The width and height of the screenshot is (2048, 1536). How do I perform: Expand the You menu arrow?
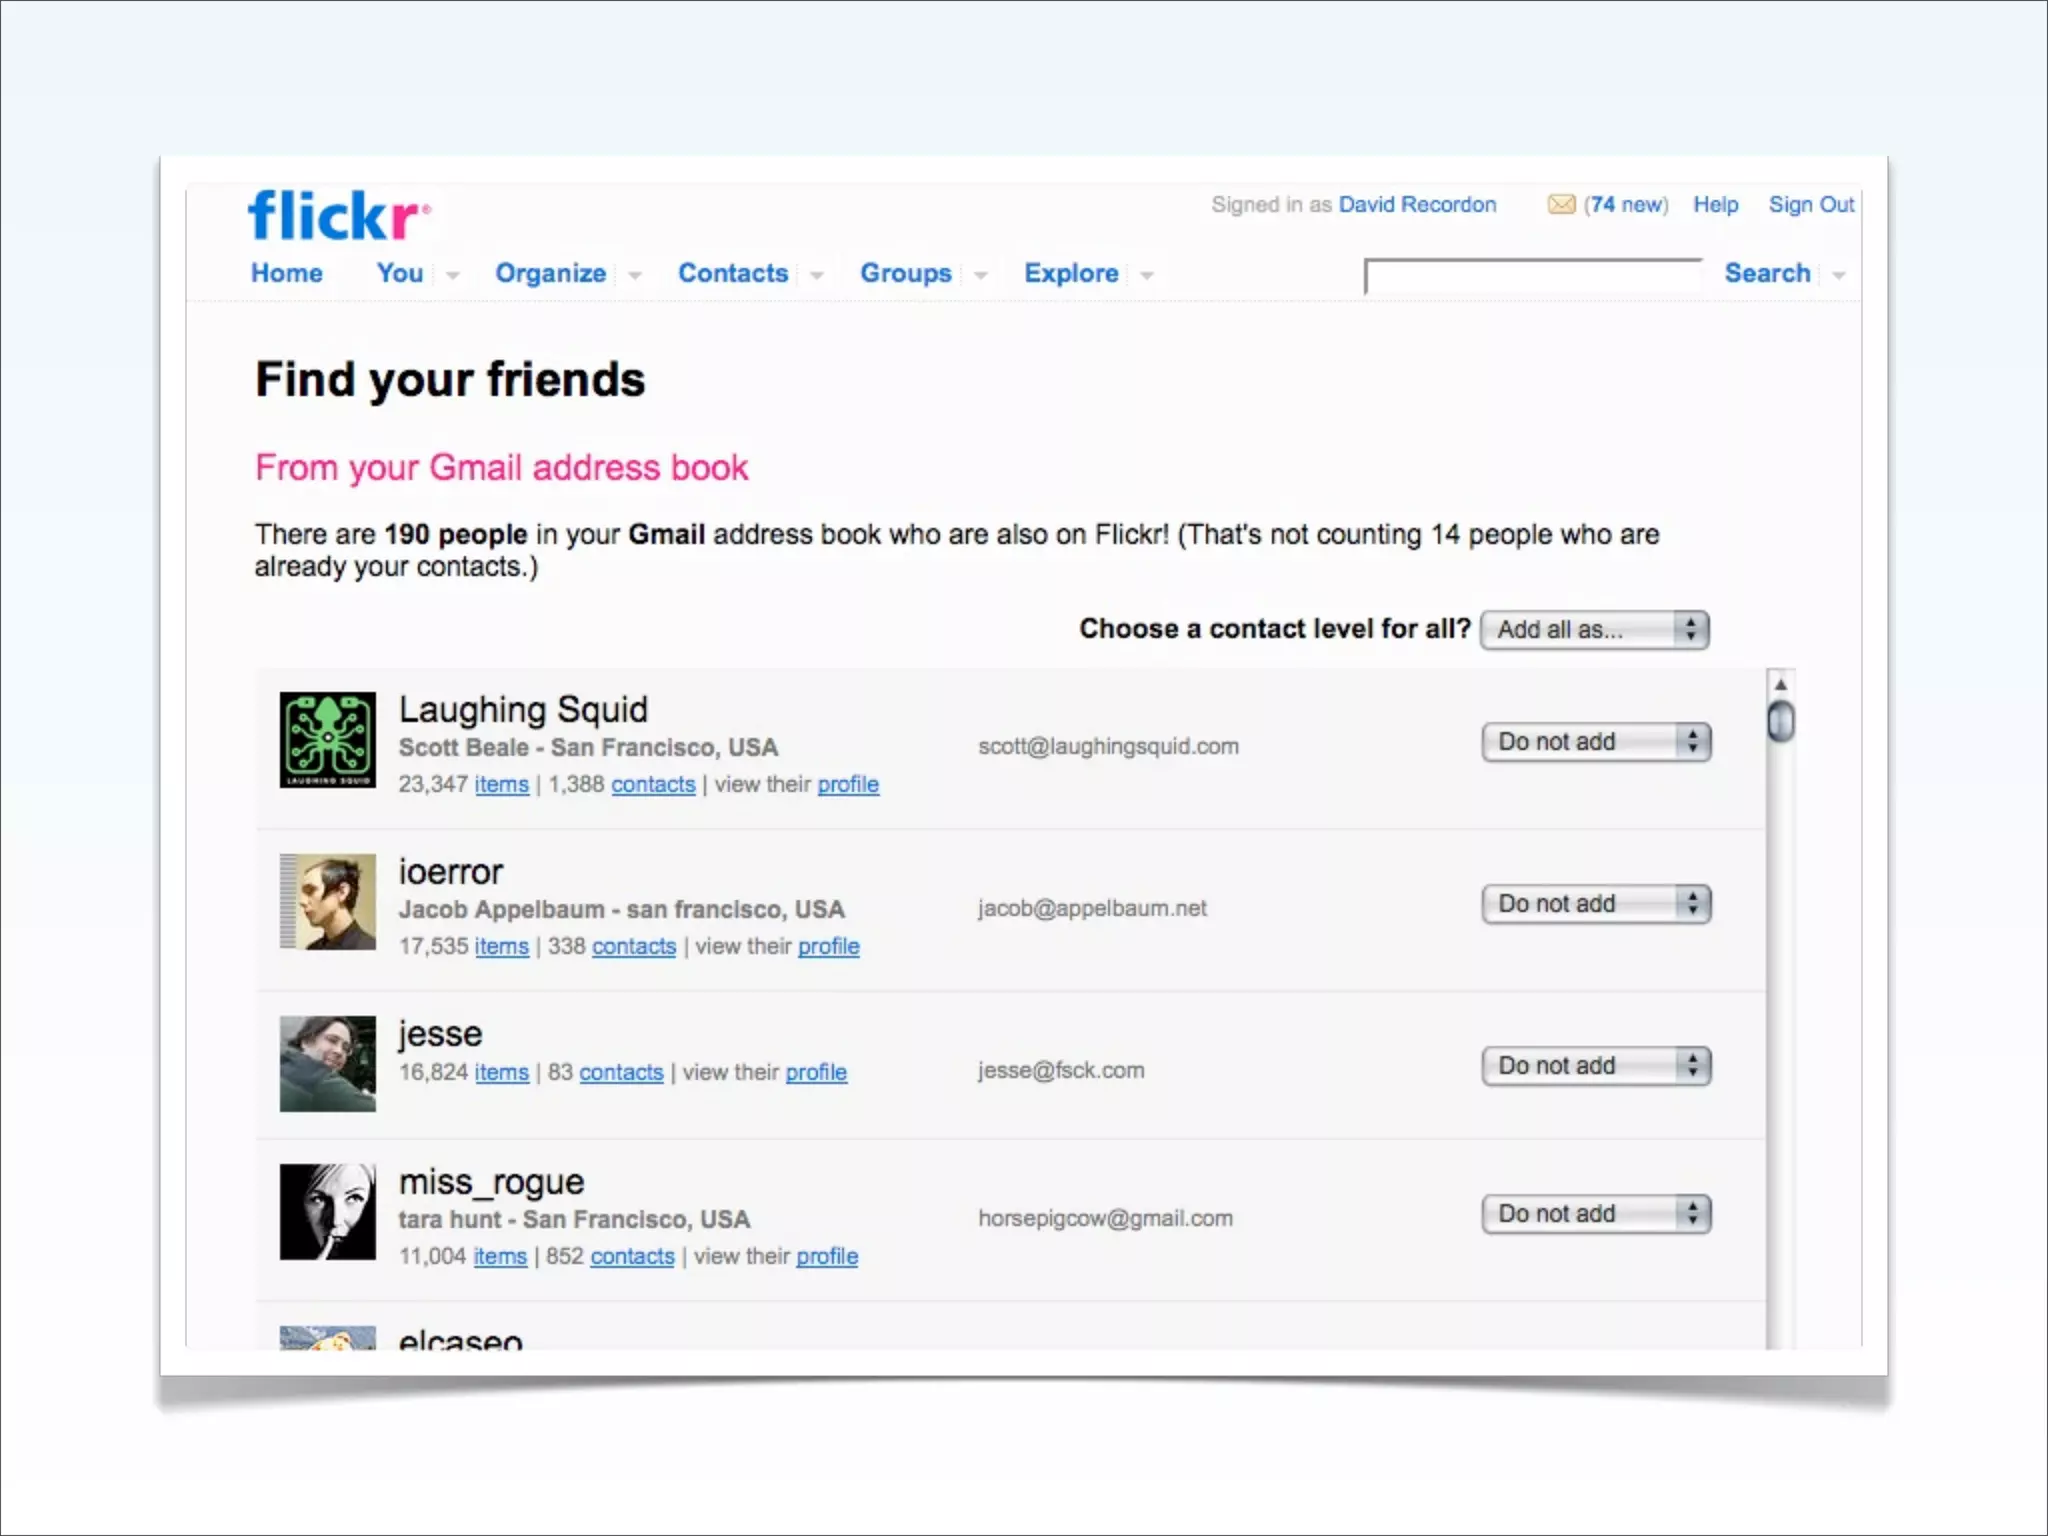(453, 275)
